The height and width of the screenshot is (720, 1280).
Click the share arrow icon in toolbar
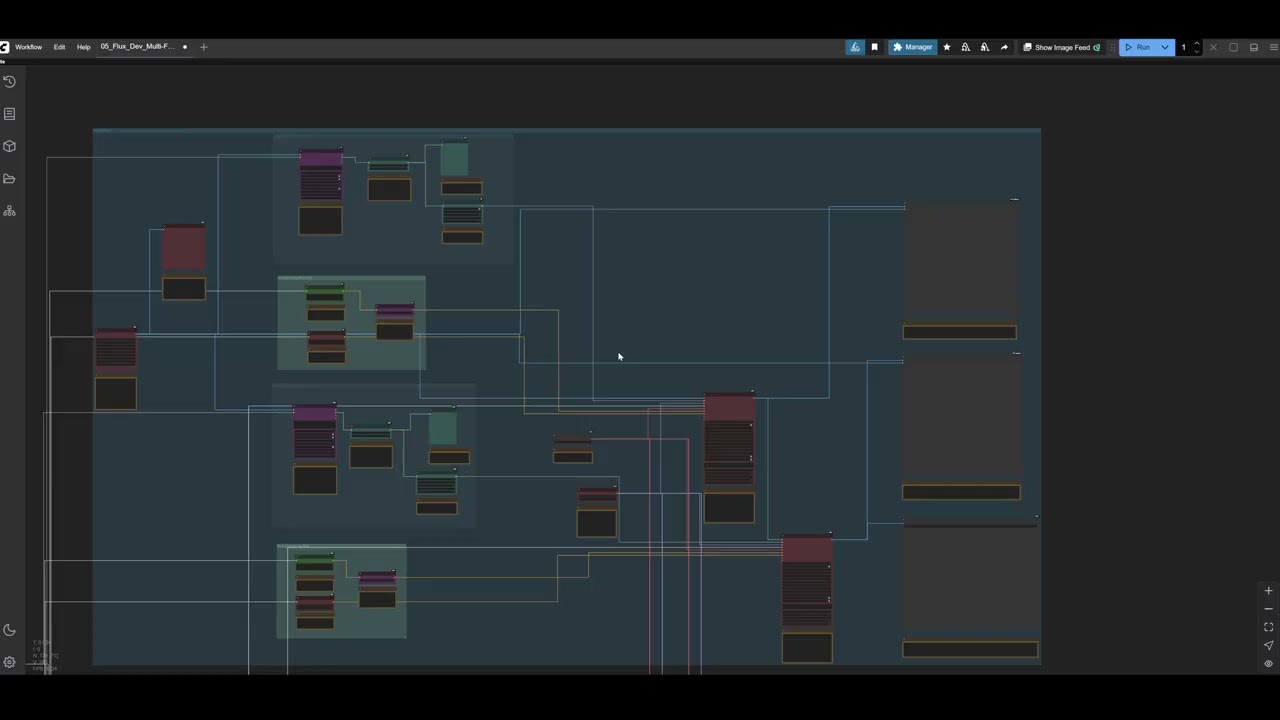[x=1004, y=47]
